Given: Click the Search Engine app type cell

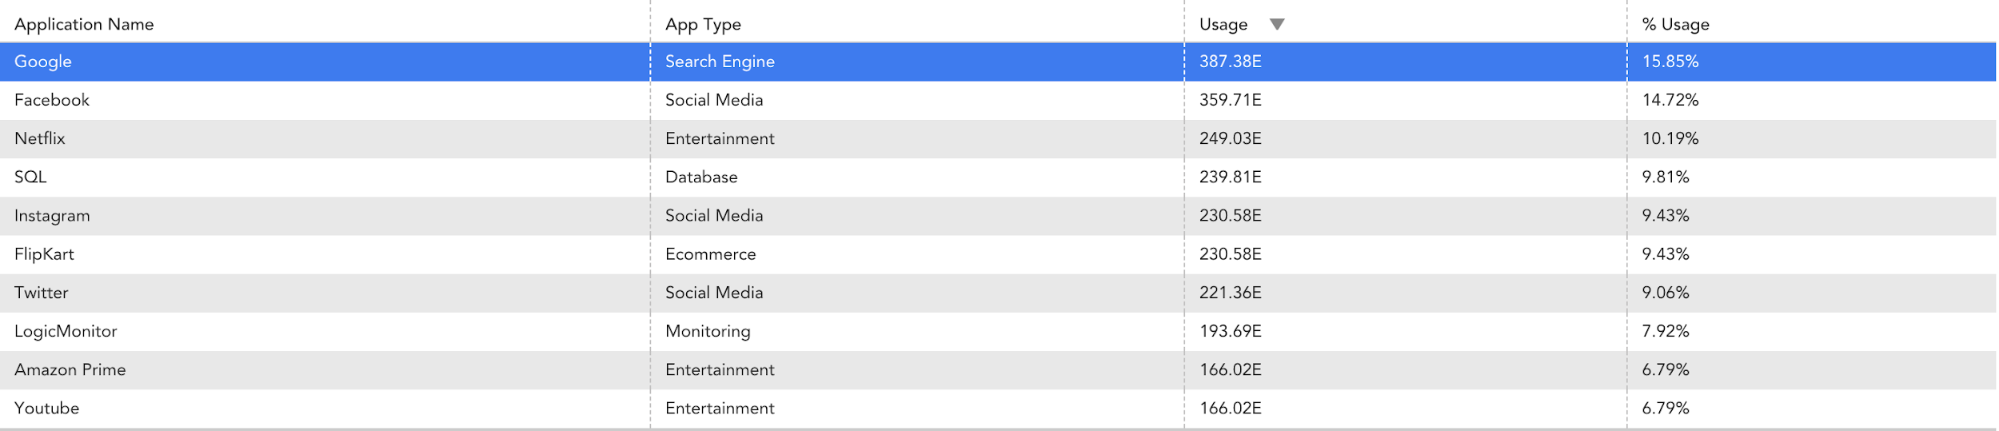Looking at the screenshot, I should pyautogui.click(x=720, y=61).
